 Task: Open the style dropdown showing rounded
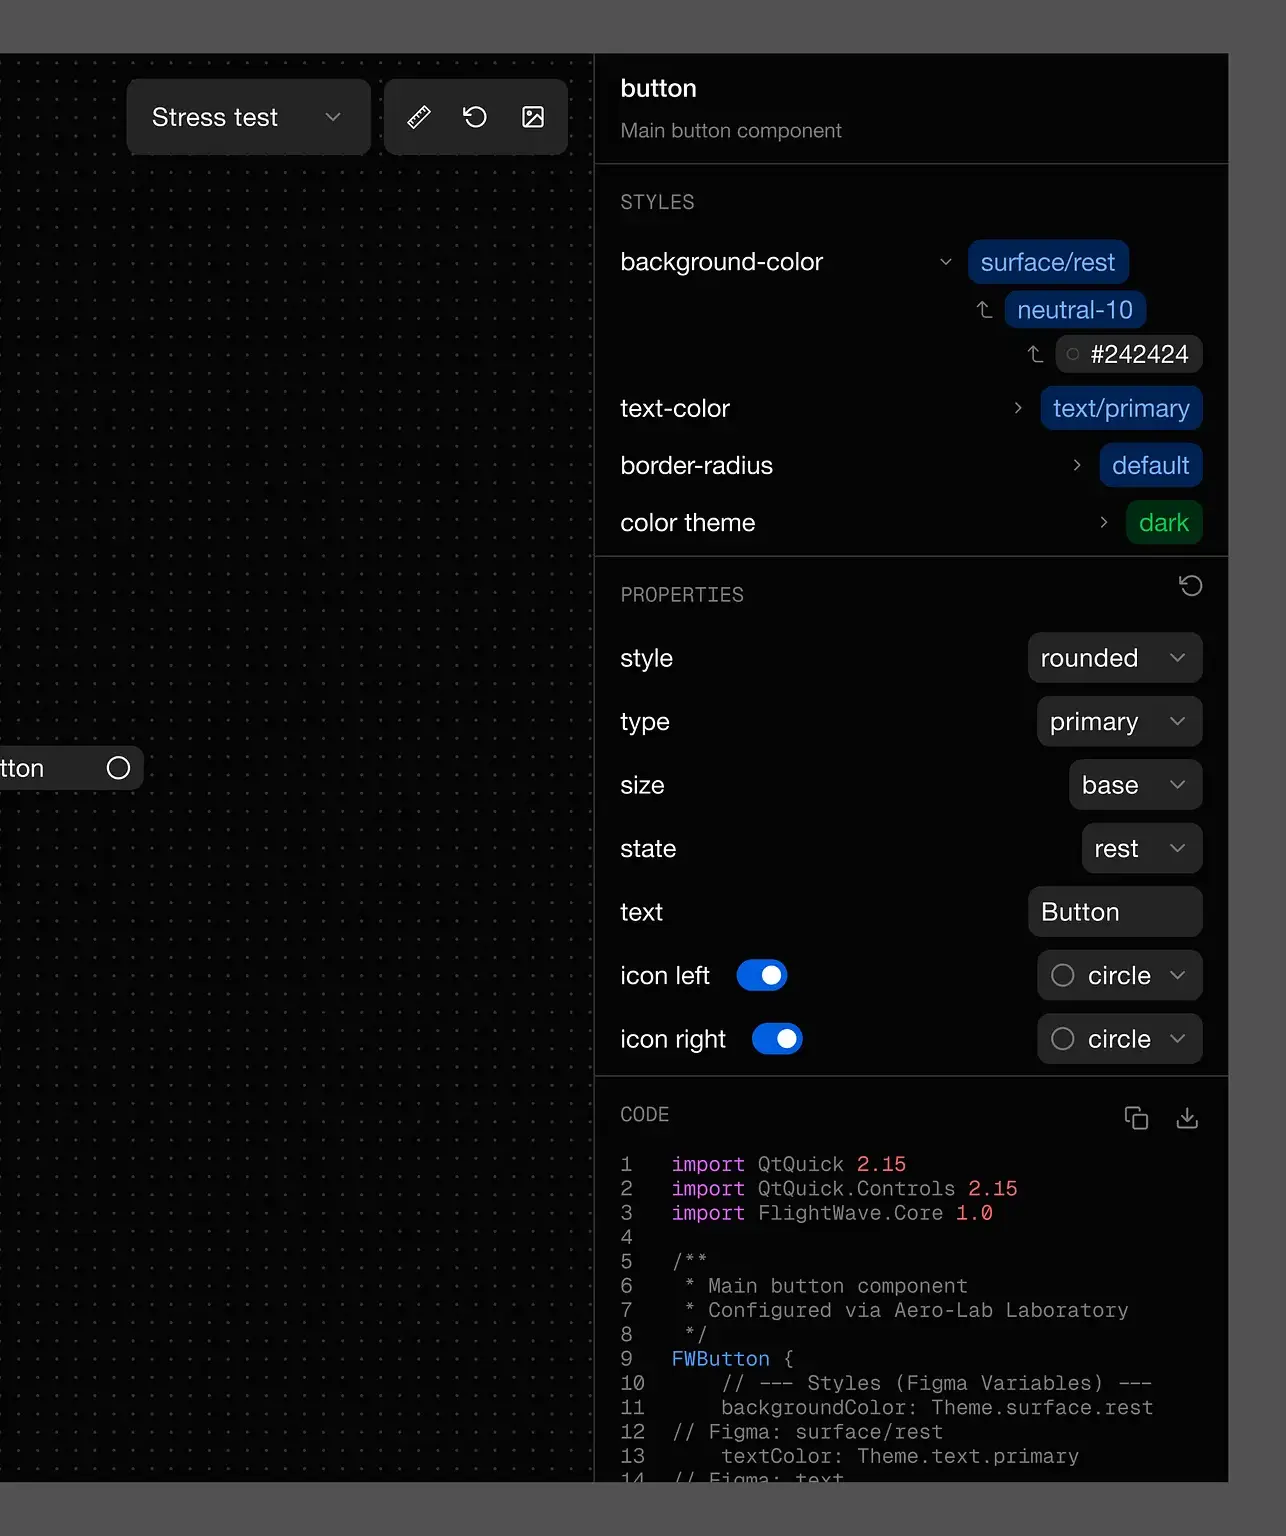coord(1115,658)
